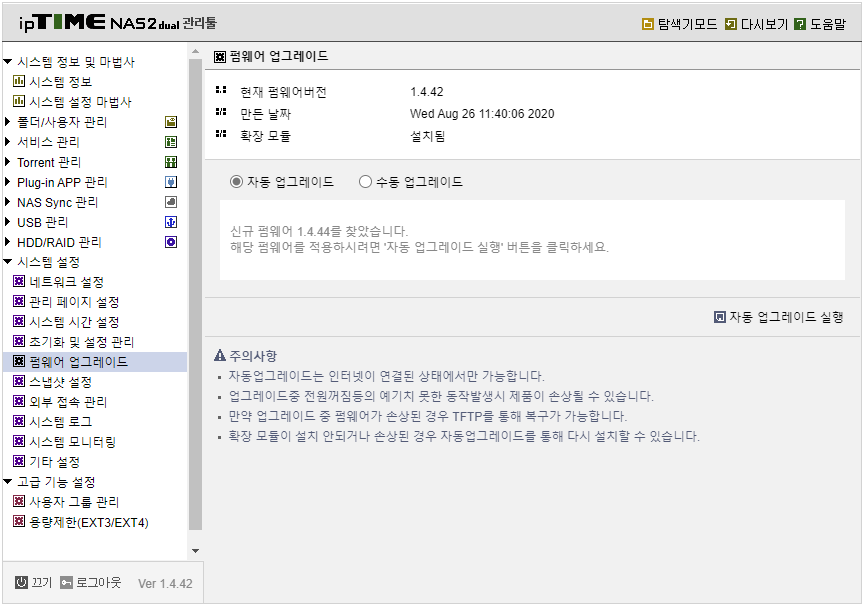Click the icon beside 기타 설정
The width and height of the screenshot is (868, 608).
(x=19, y=461)
